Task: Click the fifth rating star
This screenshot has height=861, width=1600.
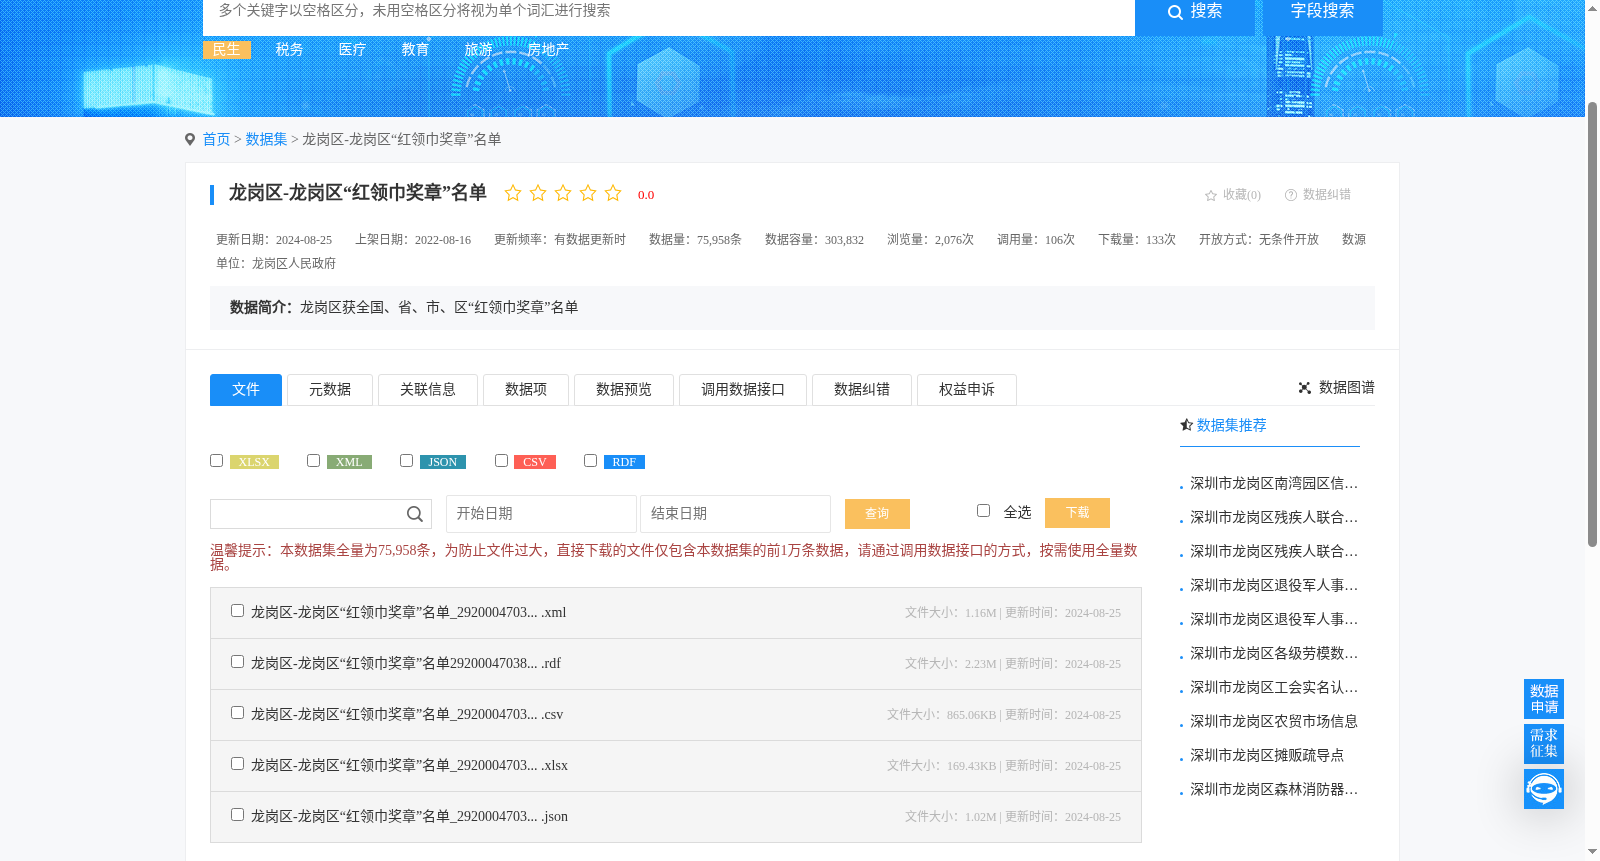Action: click(613, 193)
